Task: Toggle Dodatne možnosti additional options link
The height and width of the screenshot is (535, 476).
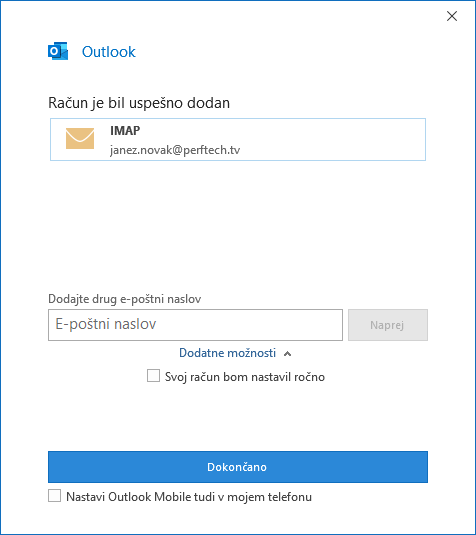Action: click(x=227, y=353)
